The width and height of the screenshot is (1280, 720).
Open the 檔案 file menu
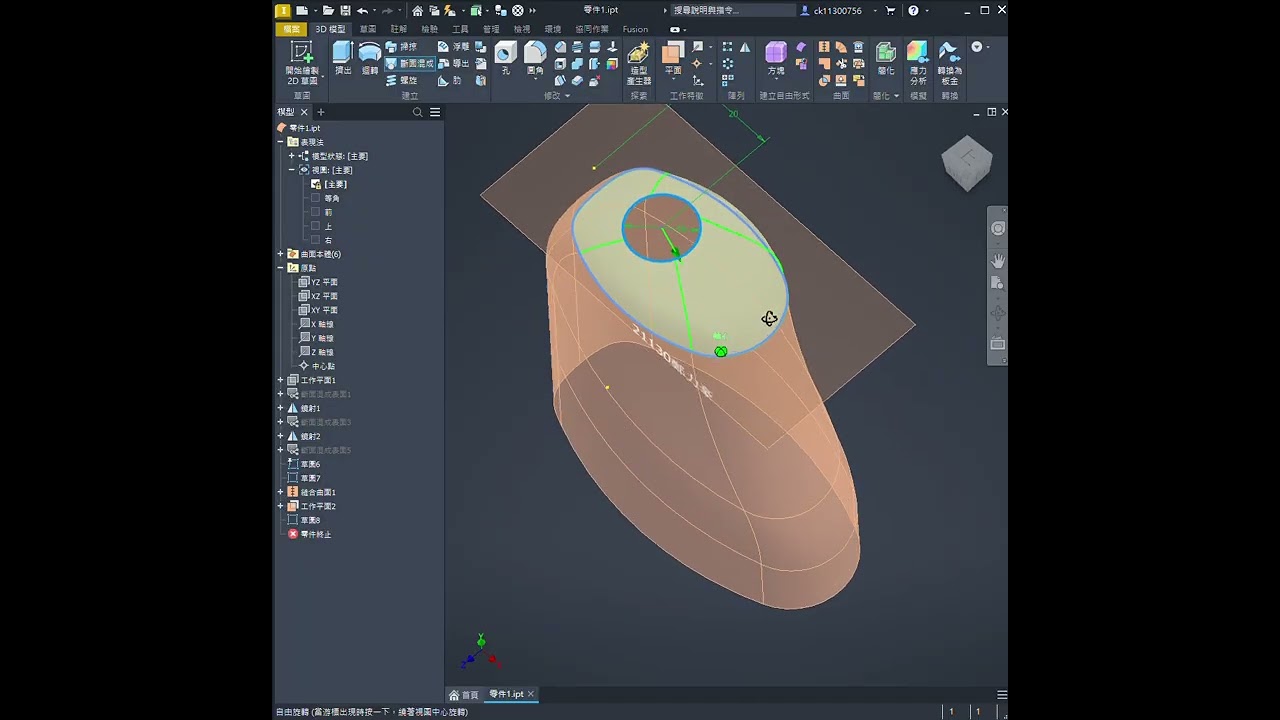click(x=291, y=29)
